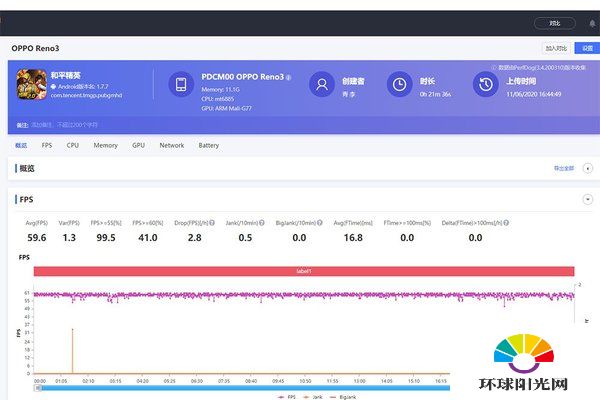This screenshot has height=400, width=600.
Task: Click the 备注 remark input field
Action: point(64,125)
